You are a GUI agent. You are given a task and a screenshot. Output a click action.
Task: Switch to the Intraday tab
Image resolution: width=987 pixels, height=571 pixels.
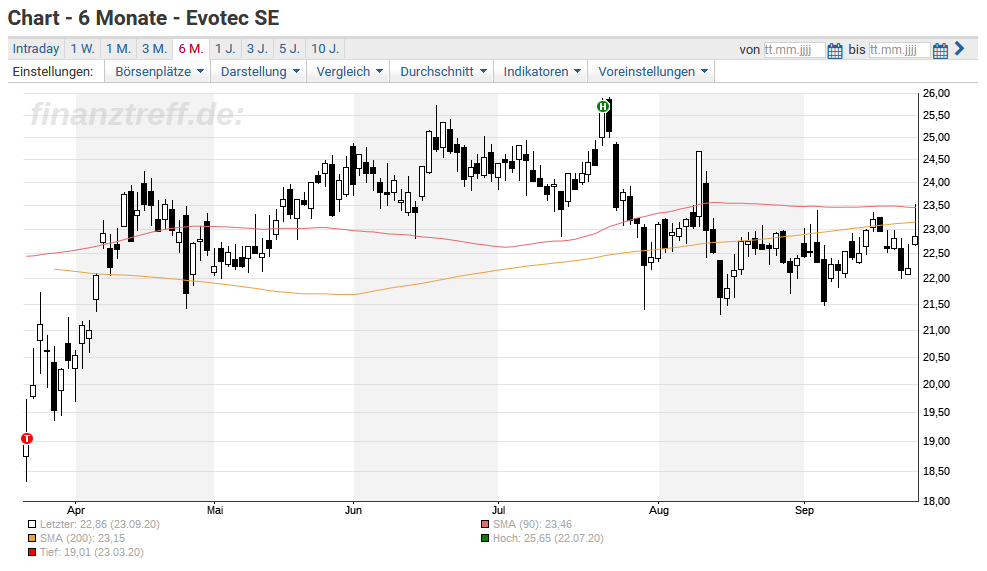36,48
